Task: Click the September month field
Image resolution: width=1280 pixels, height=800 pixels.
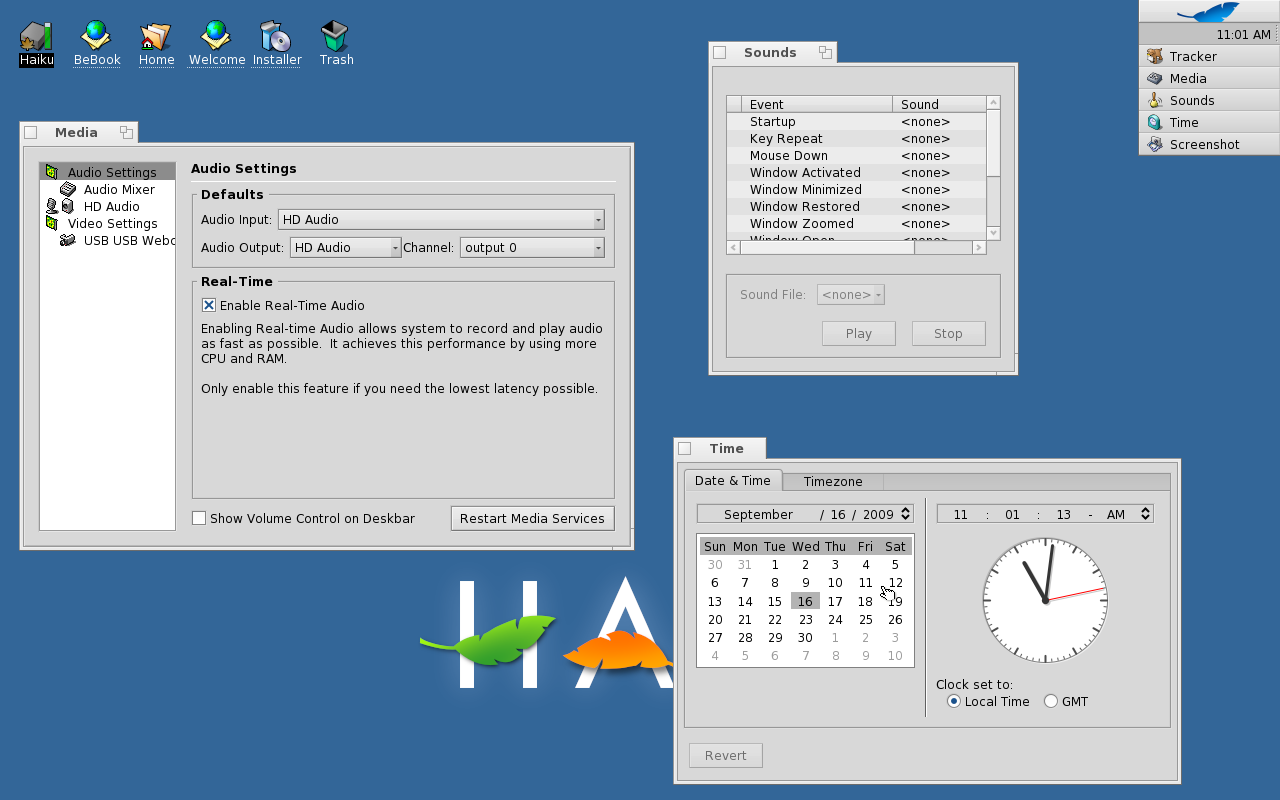Action: click(x=758, y=514)
